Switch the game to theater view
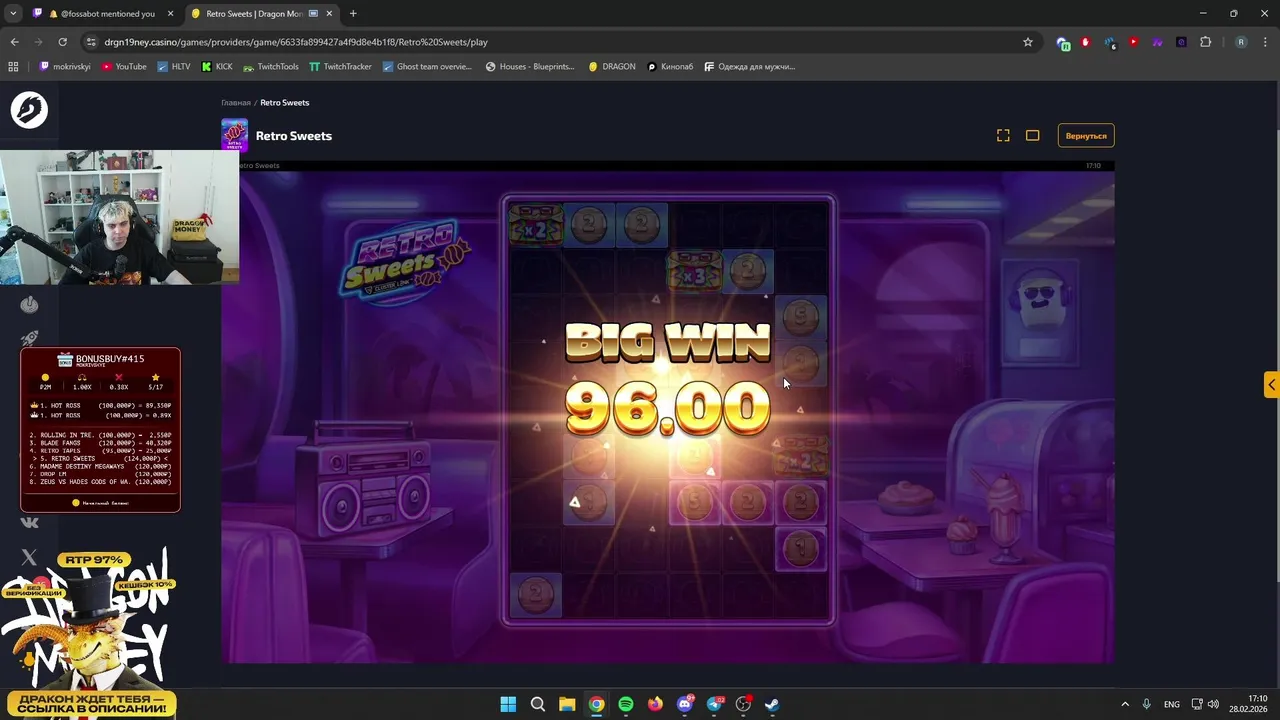 click(x=1033, y=135)
